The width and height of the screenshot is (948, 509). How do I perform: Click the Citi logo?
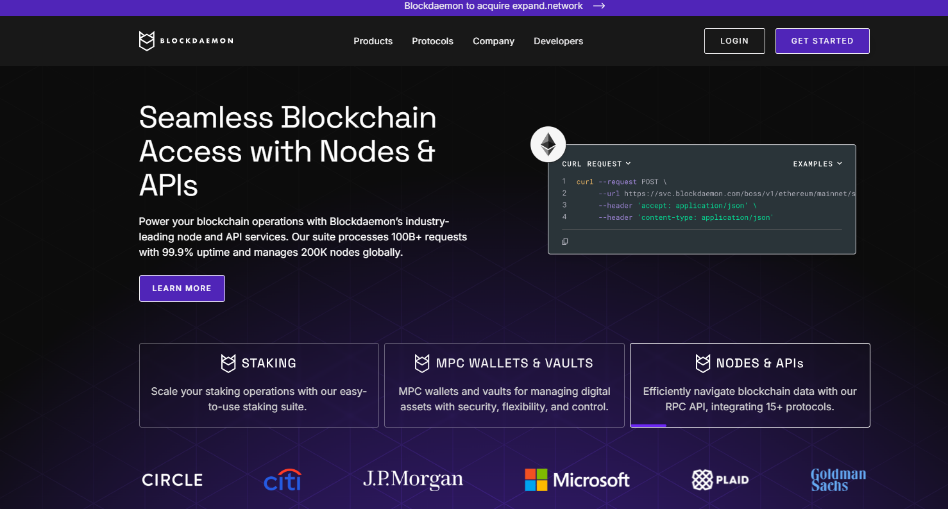[x=282, y=480]
